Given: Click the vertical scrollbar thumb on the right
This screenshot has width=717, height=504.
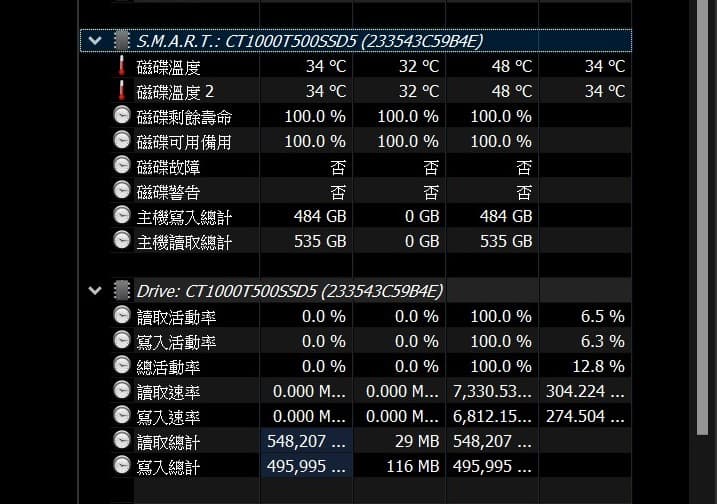Looking at the screenshot, I should tap(702, 217).
